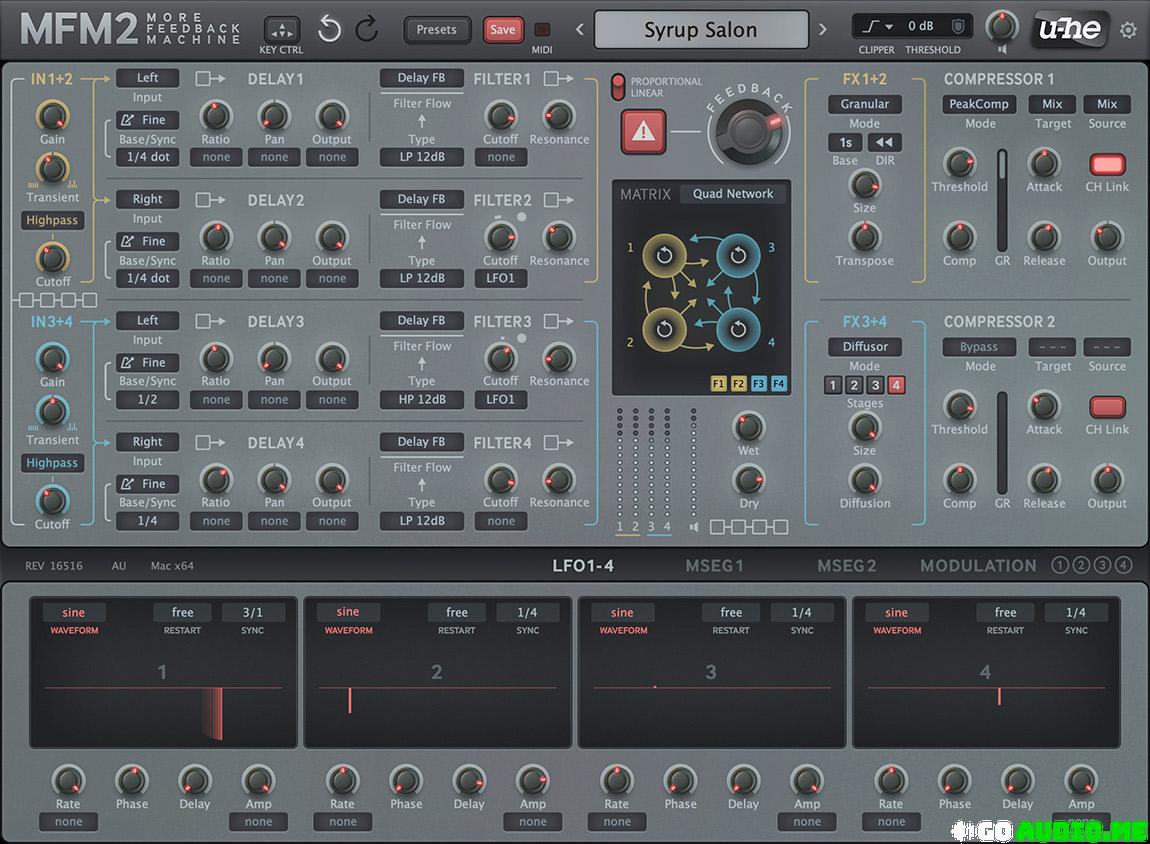
Task: Open FX1+2 Granular mode selector
Action: pos(865,104)
